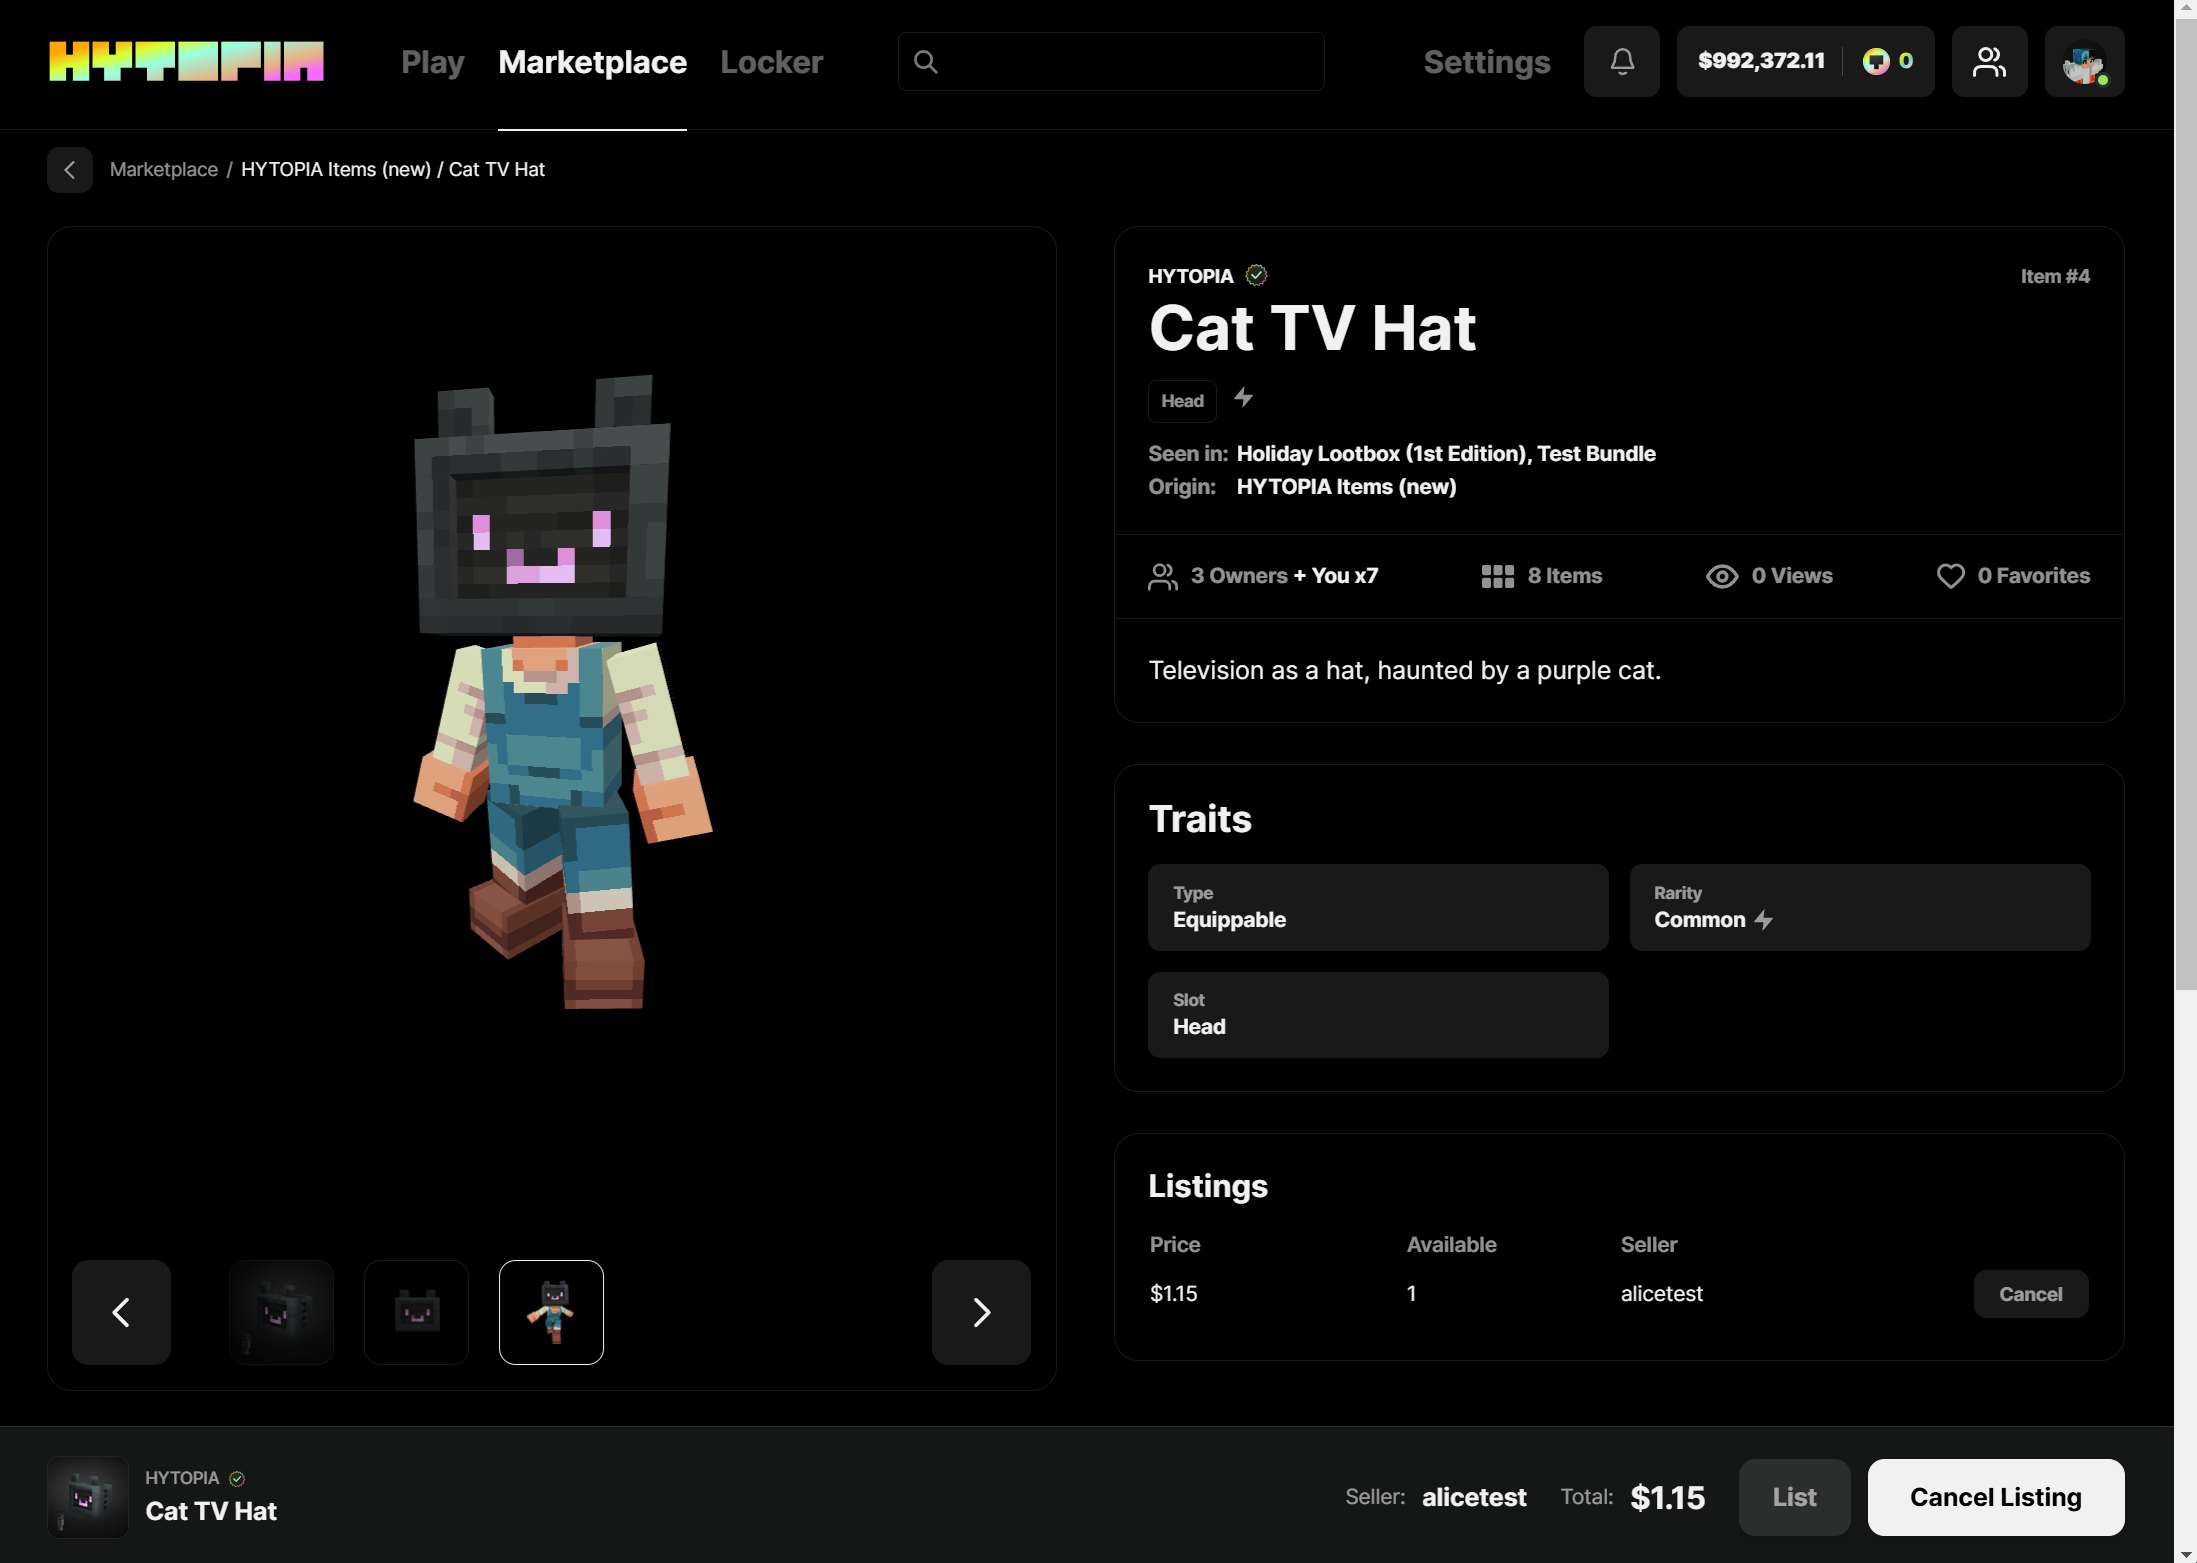Show previous image with left chevron

(x=121, y=1312)
